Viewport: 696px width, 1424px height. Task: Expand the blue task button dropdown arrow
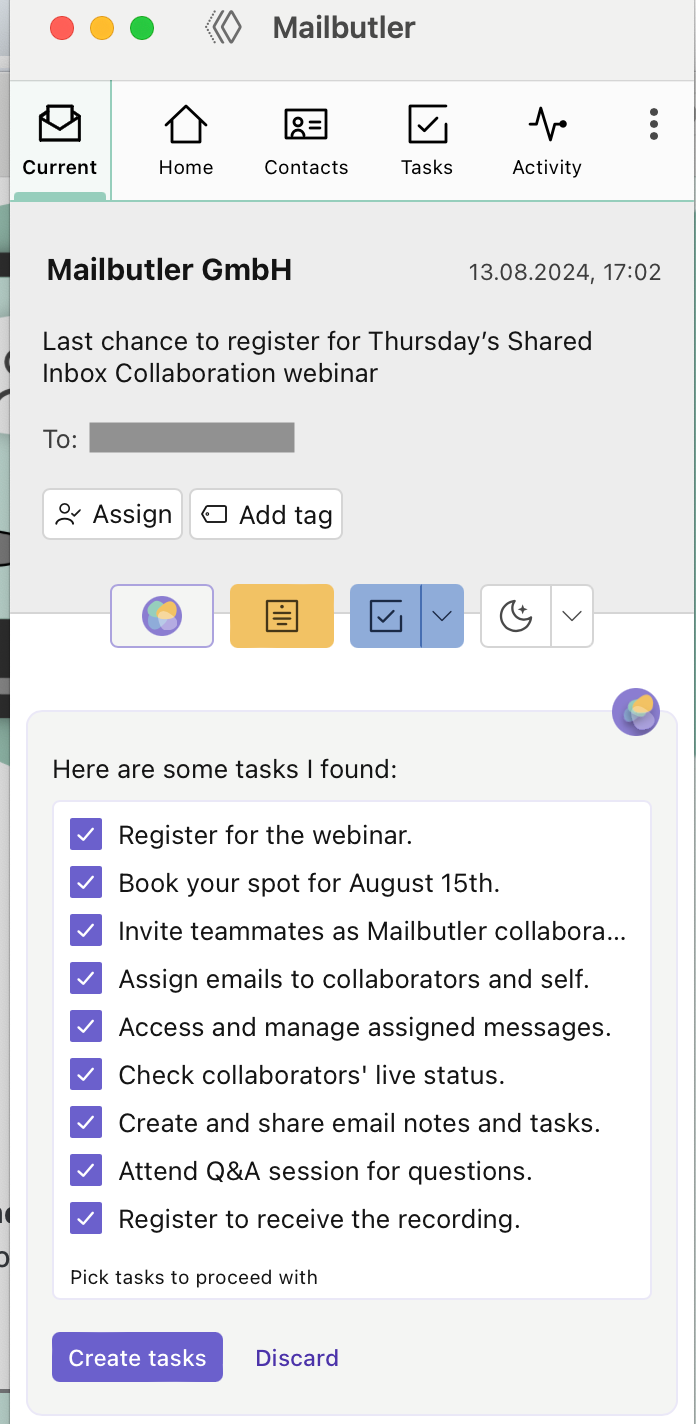point(443,616)
